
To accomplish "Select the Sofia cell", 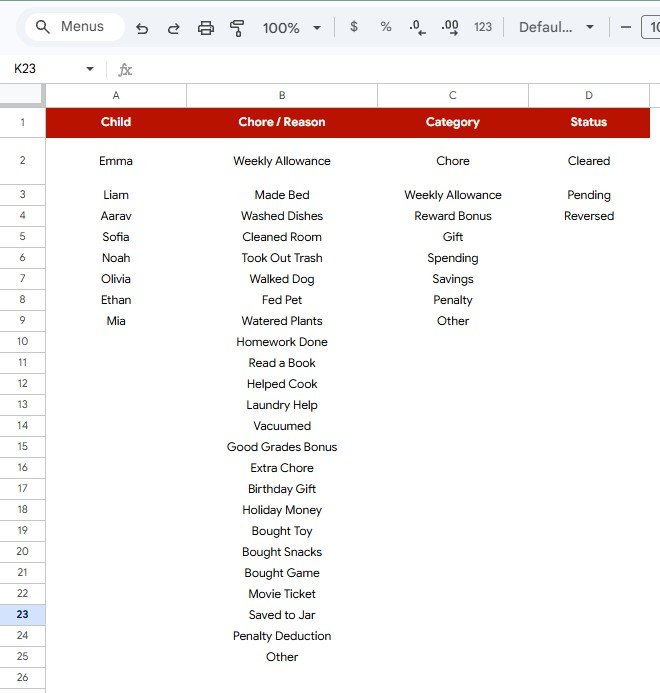I will [x=116, y=237].
